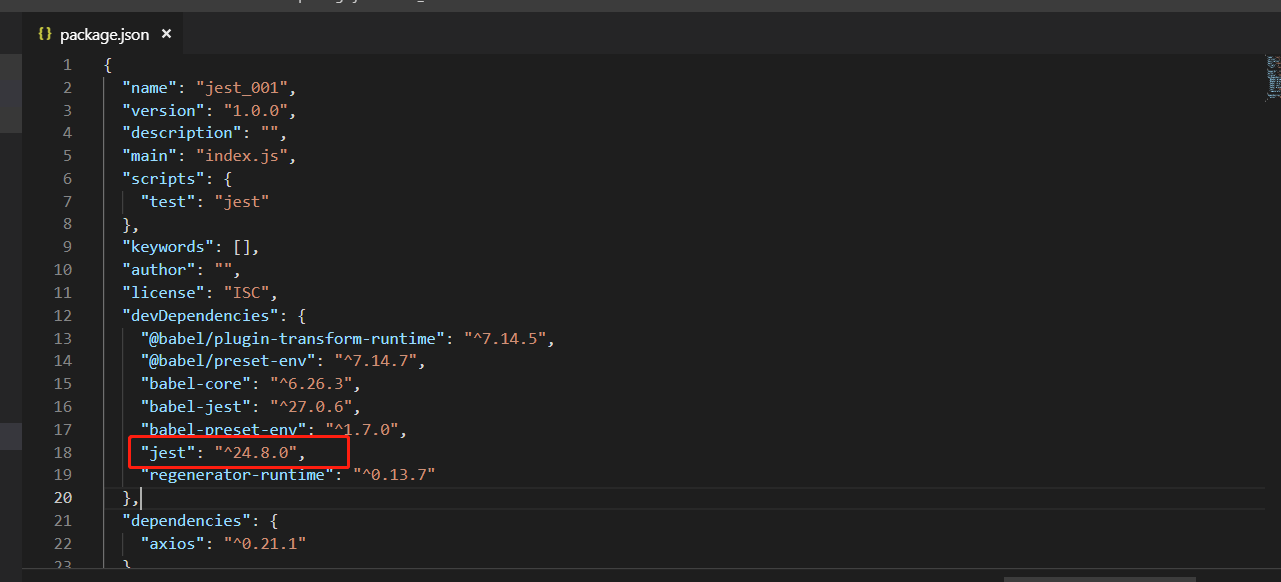
Task: Click the "index.js" value
Action: (241, 156)
